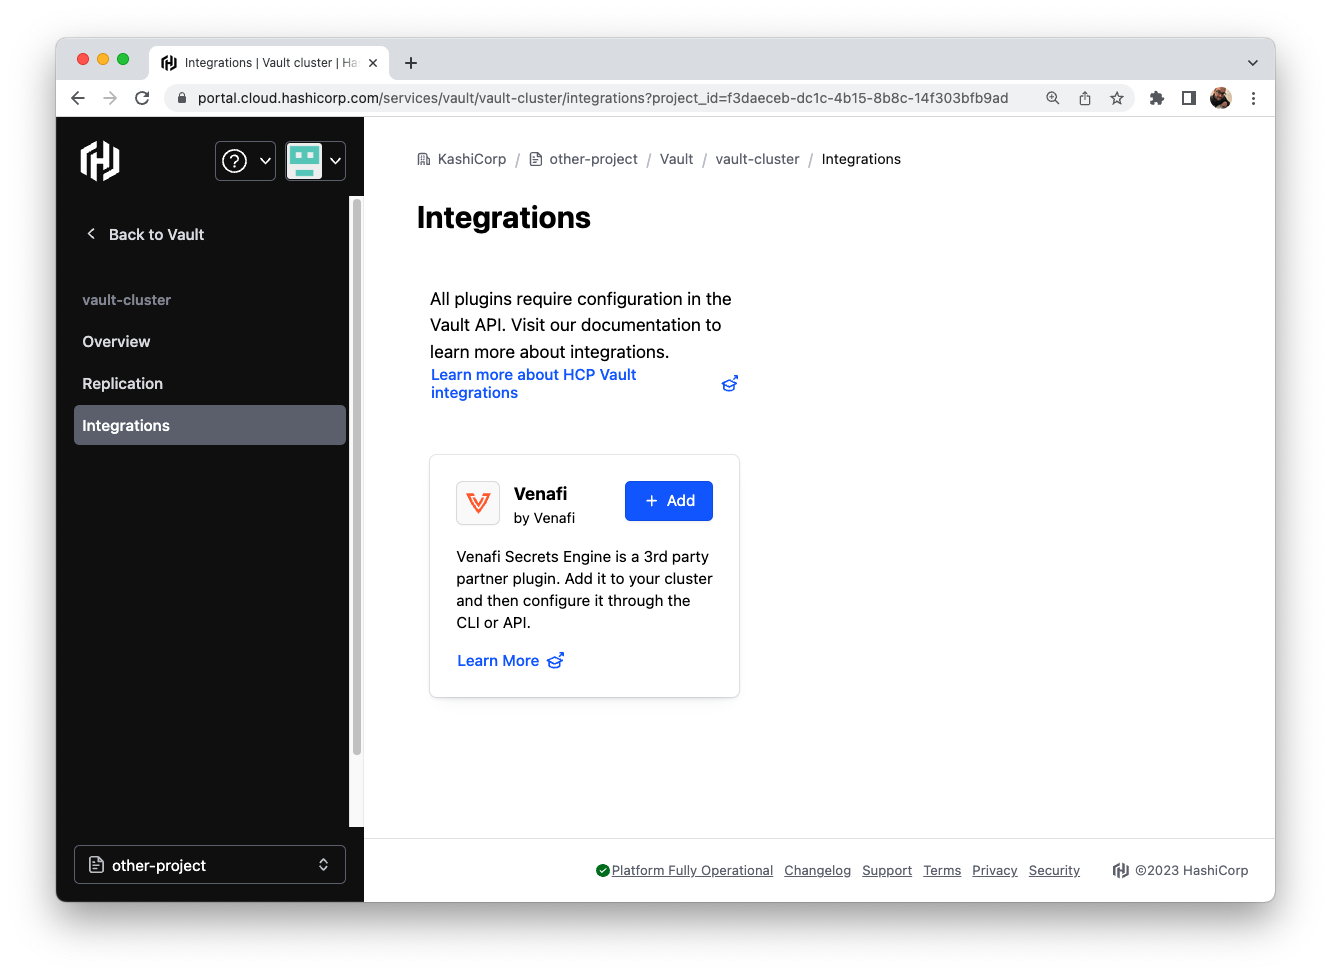Open browser extensions puzzle icon
This screenshot has height=976, width=1331.
point(1157,98)
